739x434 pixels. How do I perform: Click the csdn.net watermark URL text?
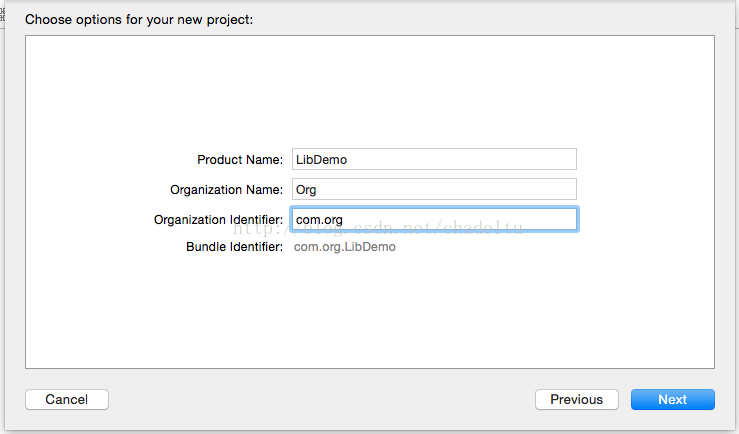378,228
